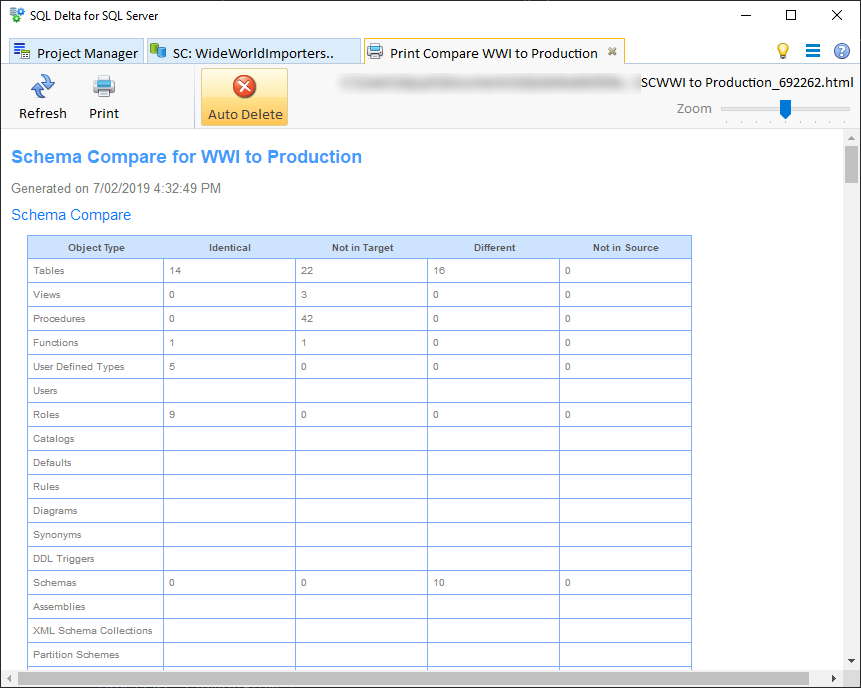The width and height of the screenshot is (861, 688).
Task: Open the hamburger menu icon
Action: [813, 51]
